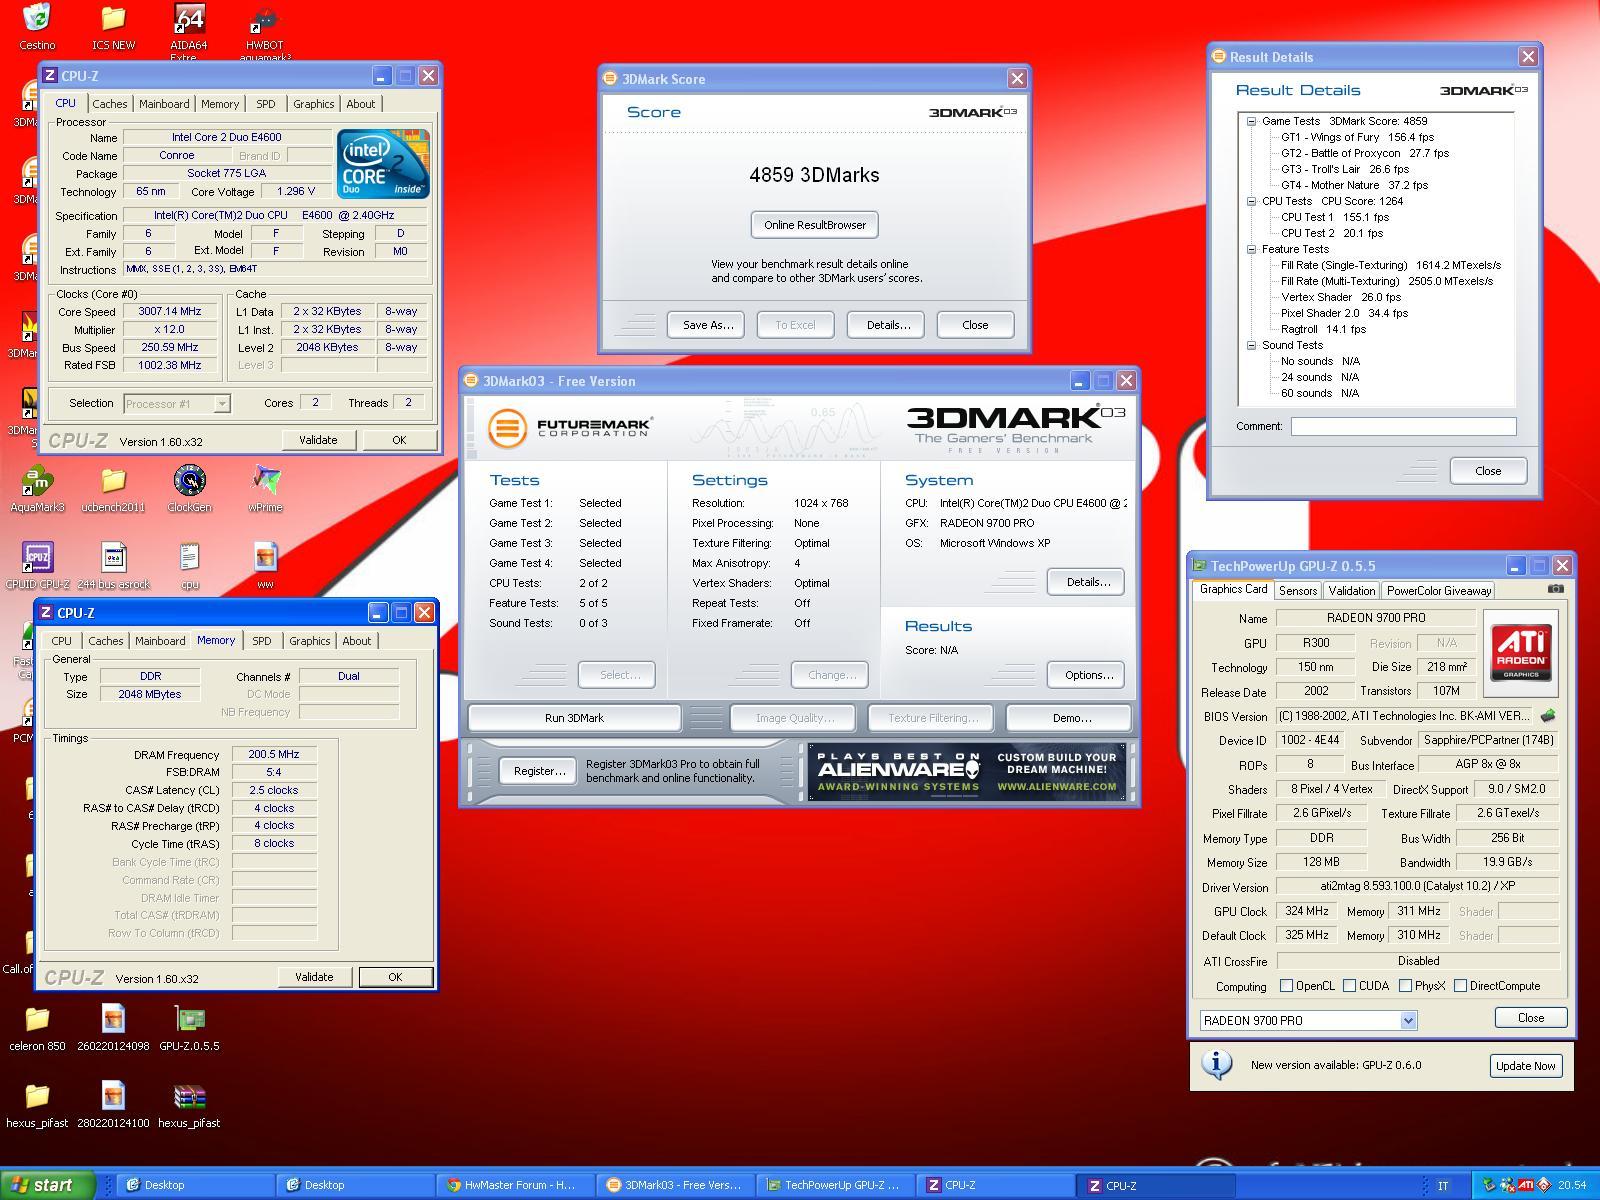
Task: Open the hexus_pifast archive icon
Action: tap(189, 1104)
